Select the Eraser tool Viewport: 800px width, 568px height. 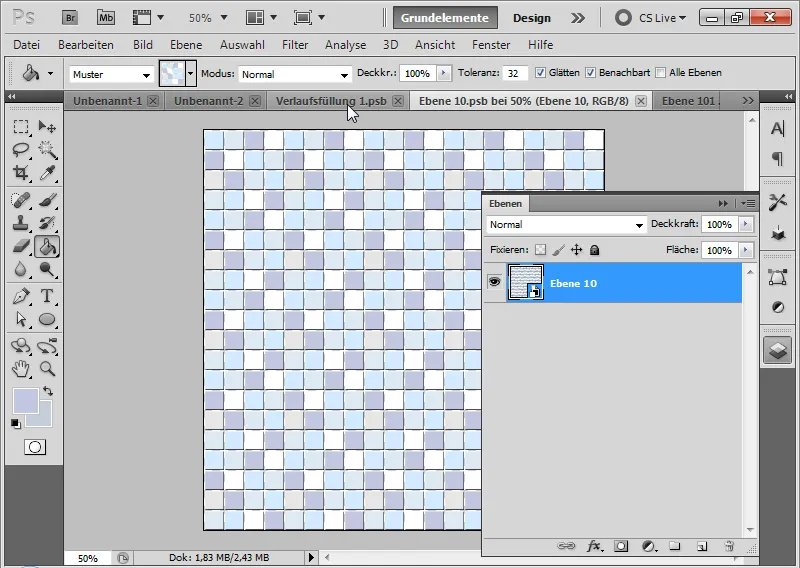point(21,246)
